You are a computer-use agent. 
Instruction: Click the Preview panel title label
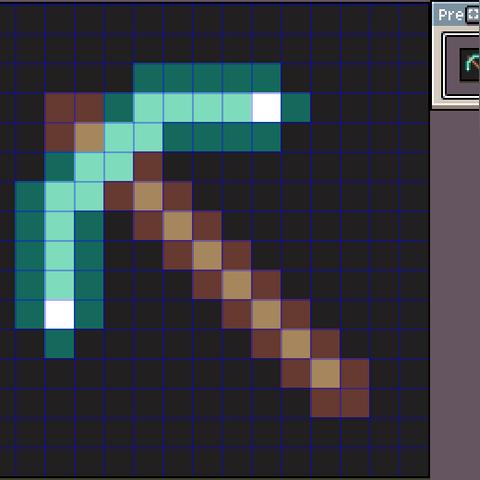[451, 15]
